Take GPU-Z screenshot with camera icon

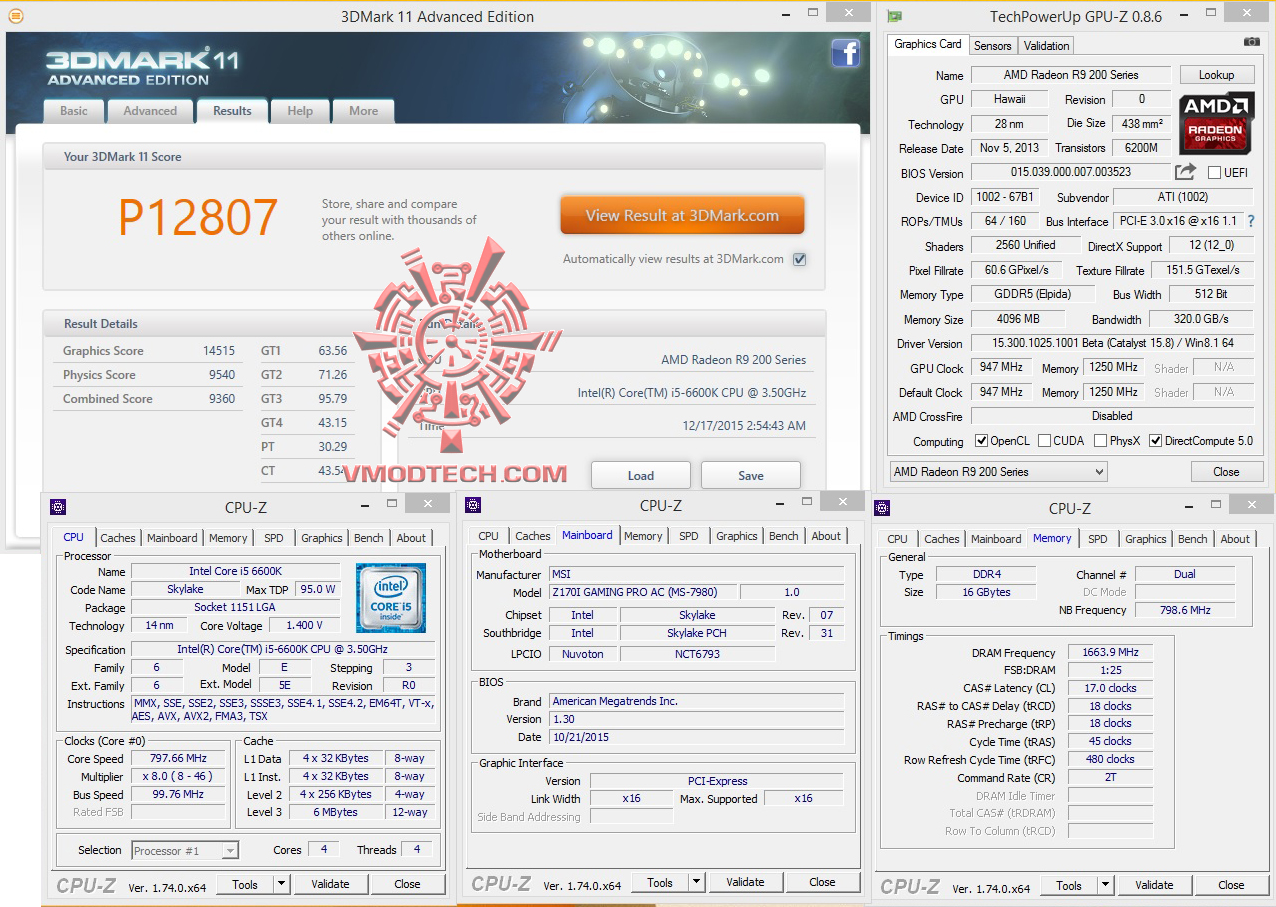pyautogui.click(x=1251, y=42)
